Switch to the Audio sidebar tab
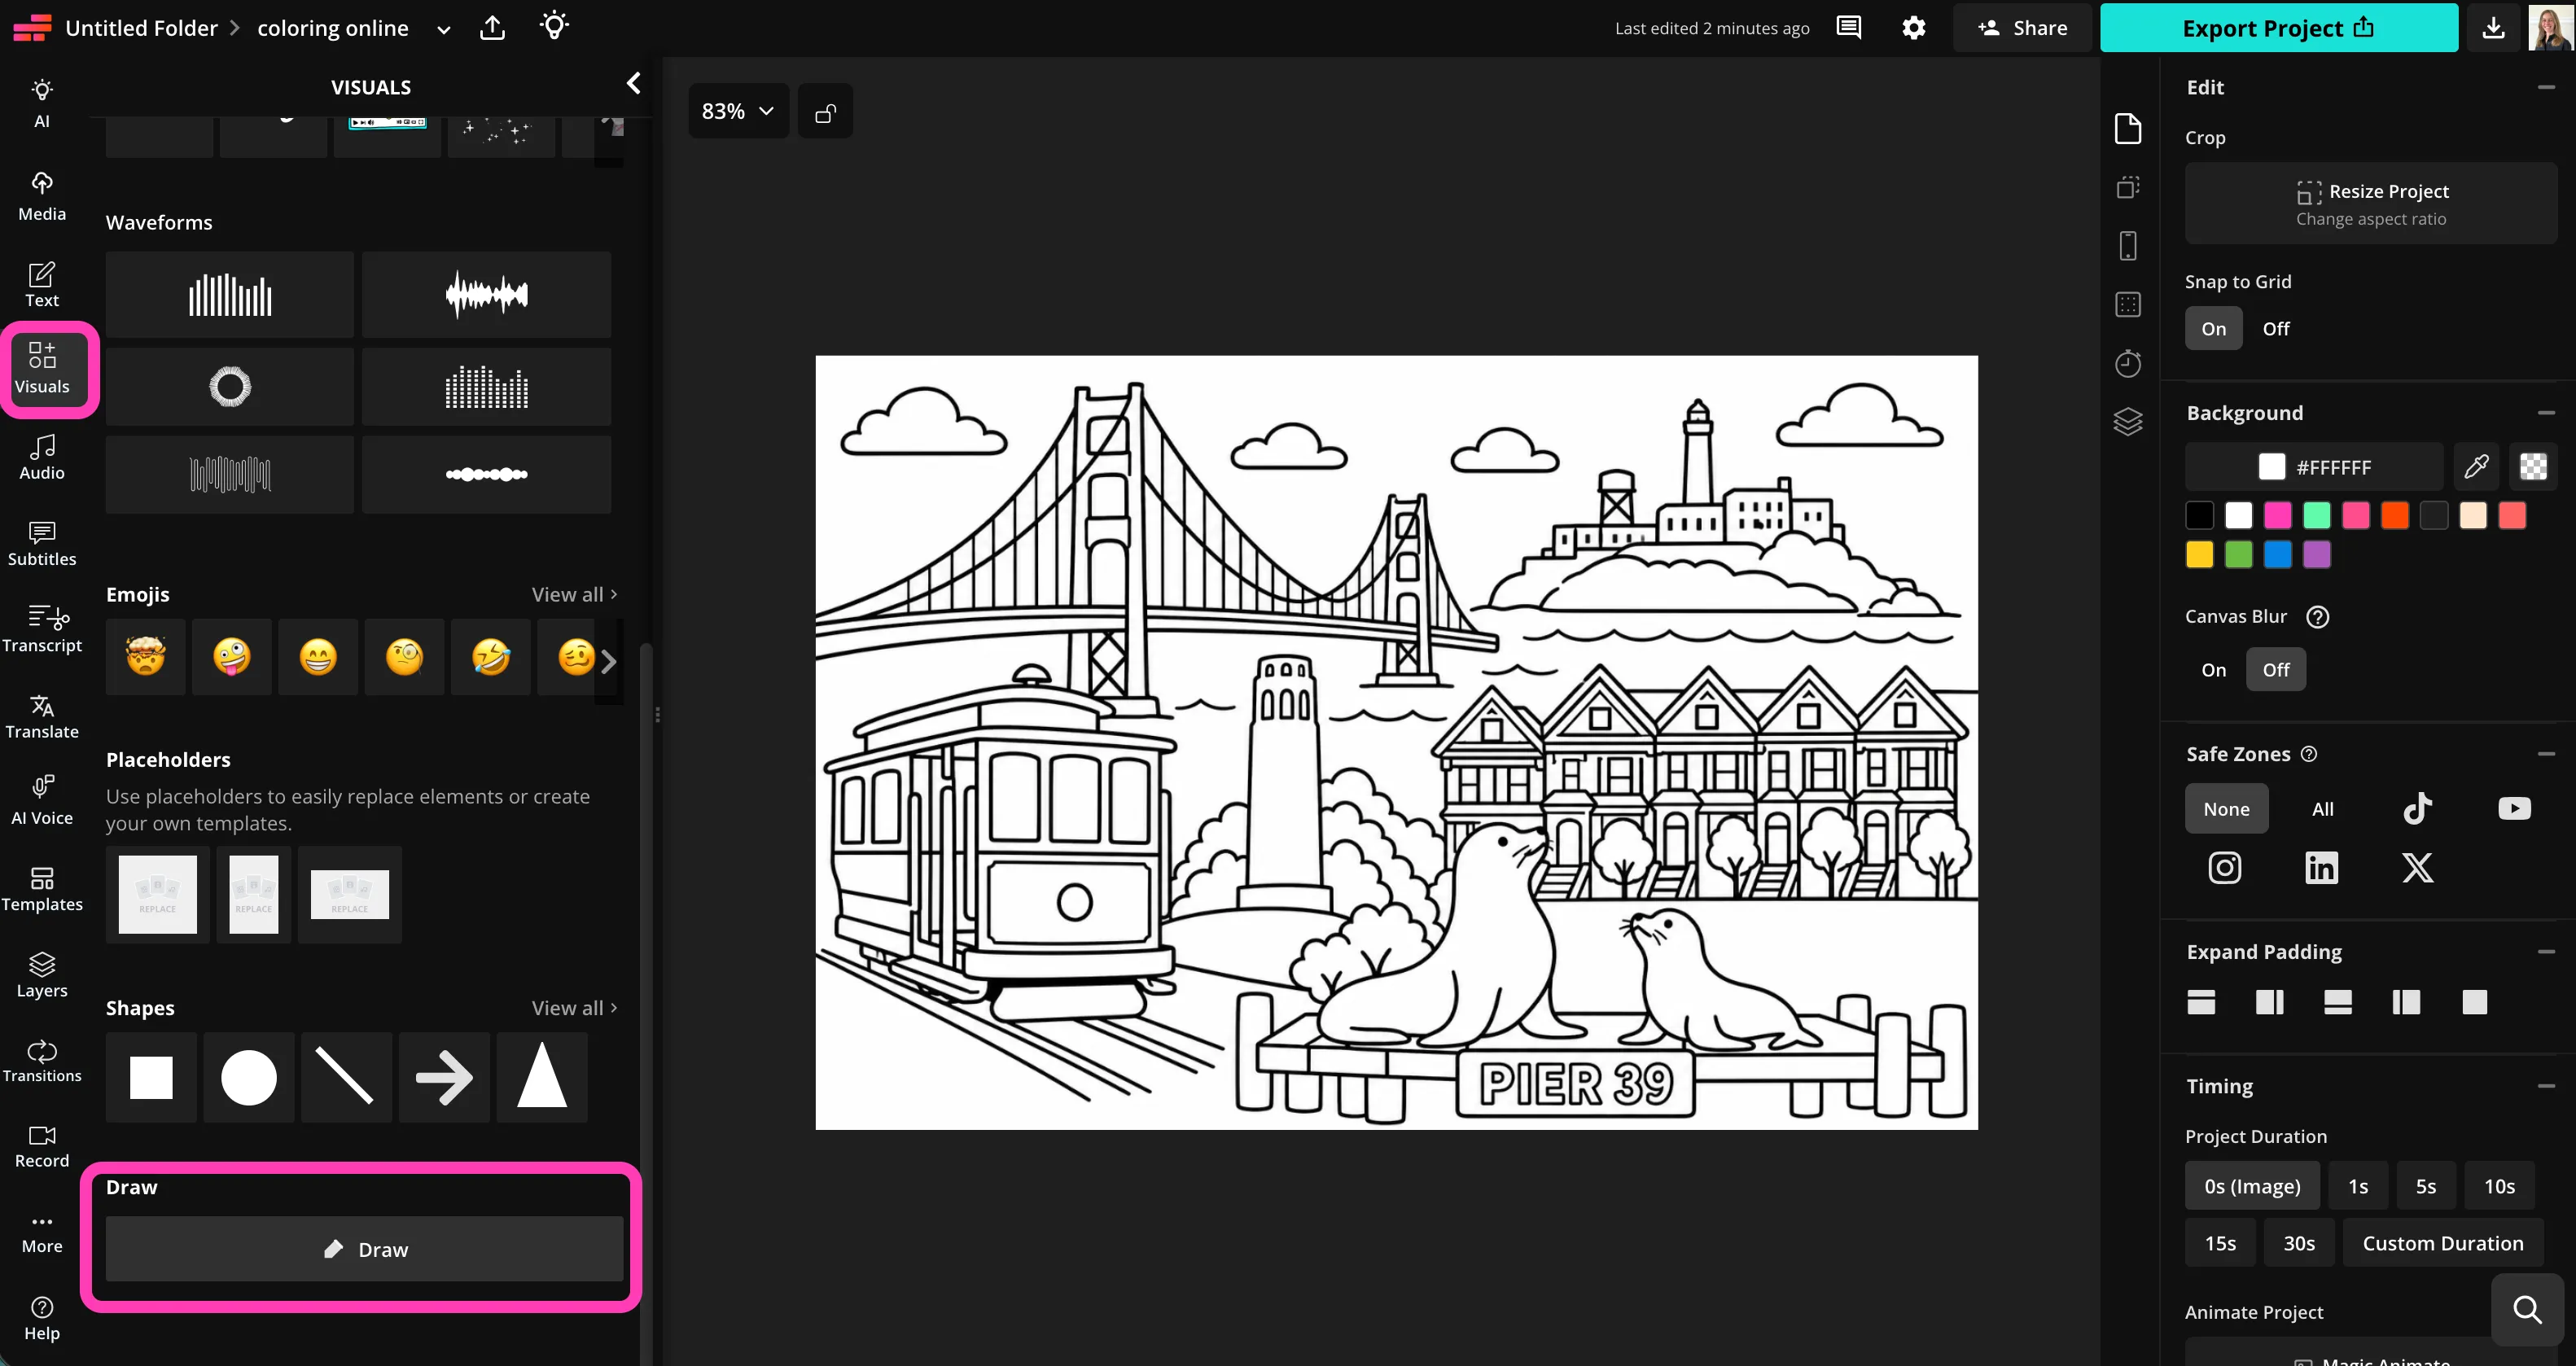 (x=42, y=457)
